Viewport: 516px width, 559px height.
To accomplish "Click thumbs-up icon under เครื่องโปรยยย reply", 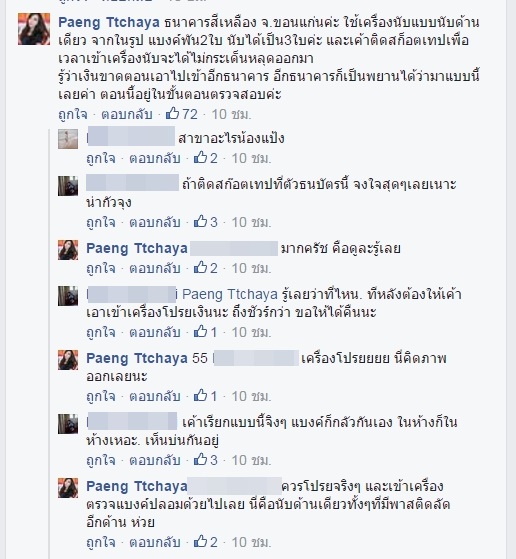I will coord(200,395).
